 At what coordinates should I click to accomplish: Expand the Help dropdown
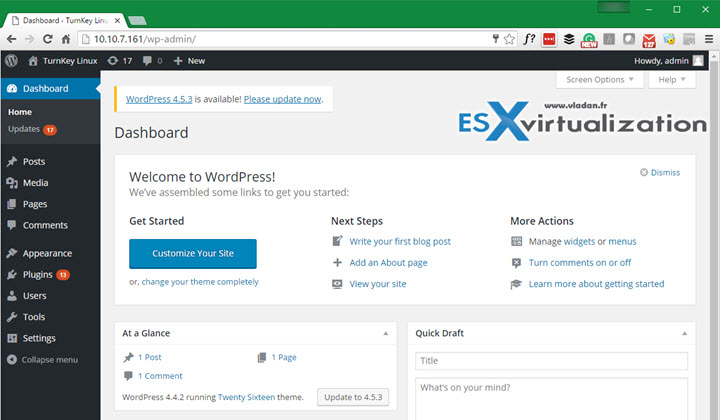tap(672, 79)
